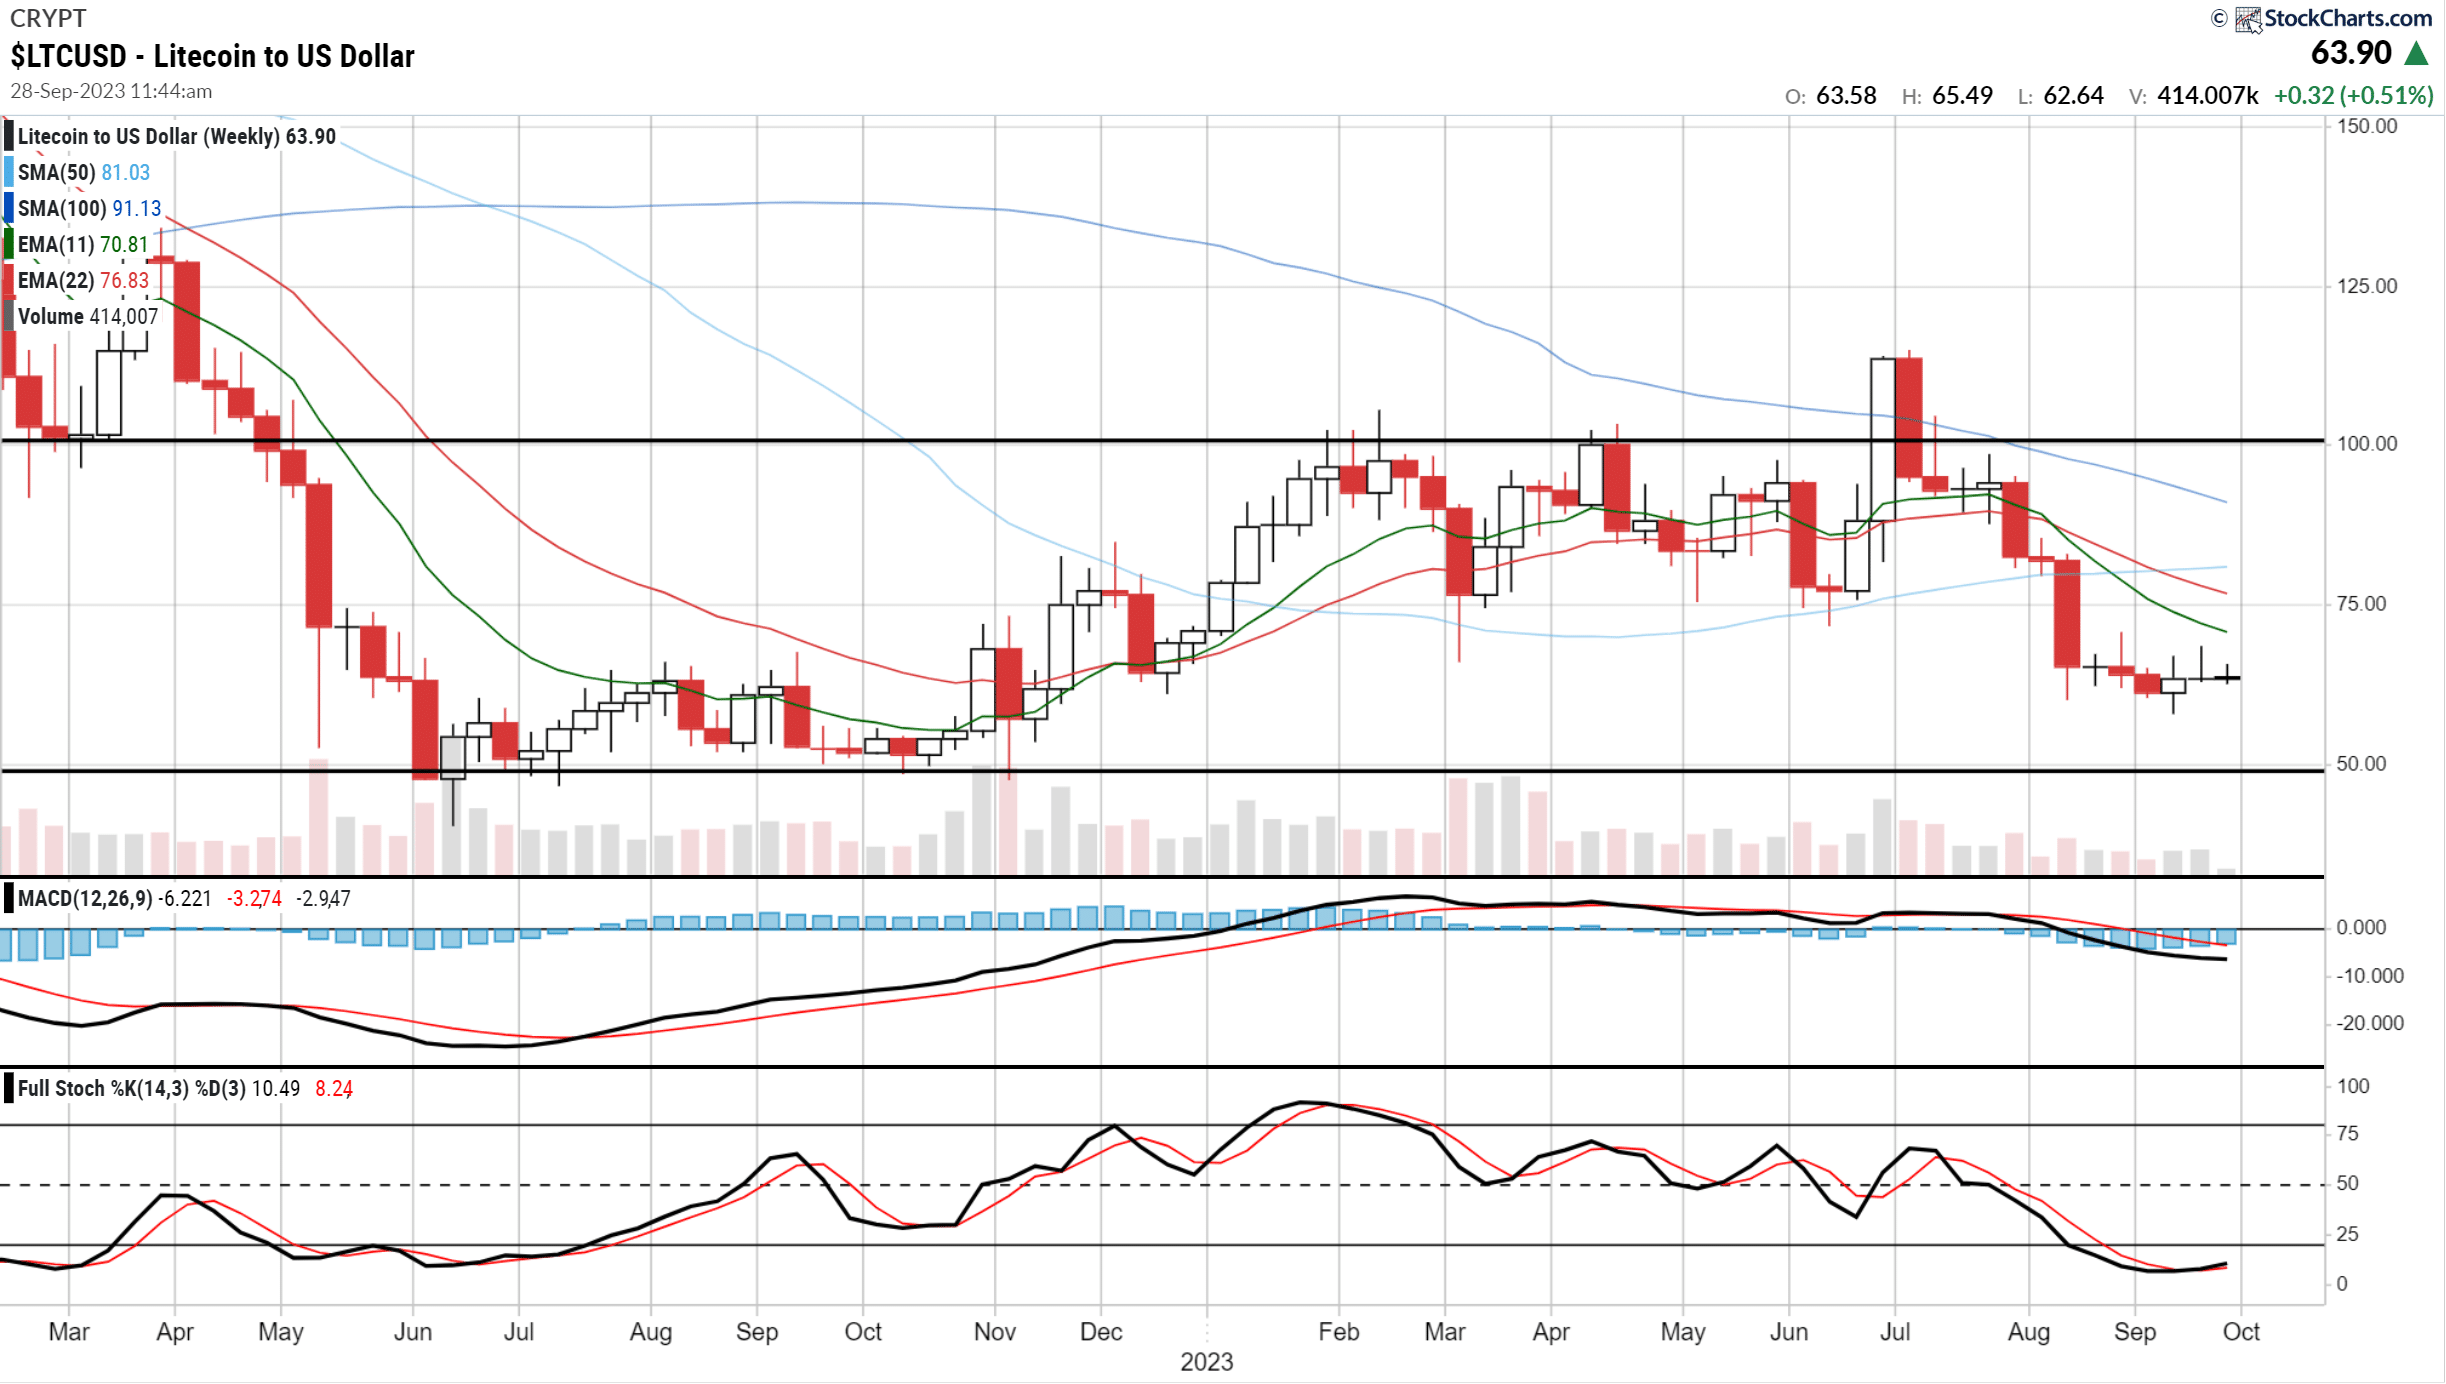Click the stochastic %D value 8.24
The width and height of the screenshot is (2446, 1384).
(333, 1089)
